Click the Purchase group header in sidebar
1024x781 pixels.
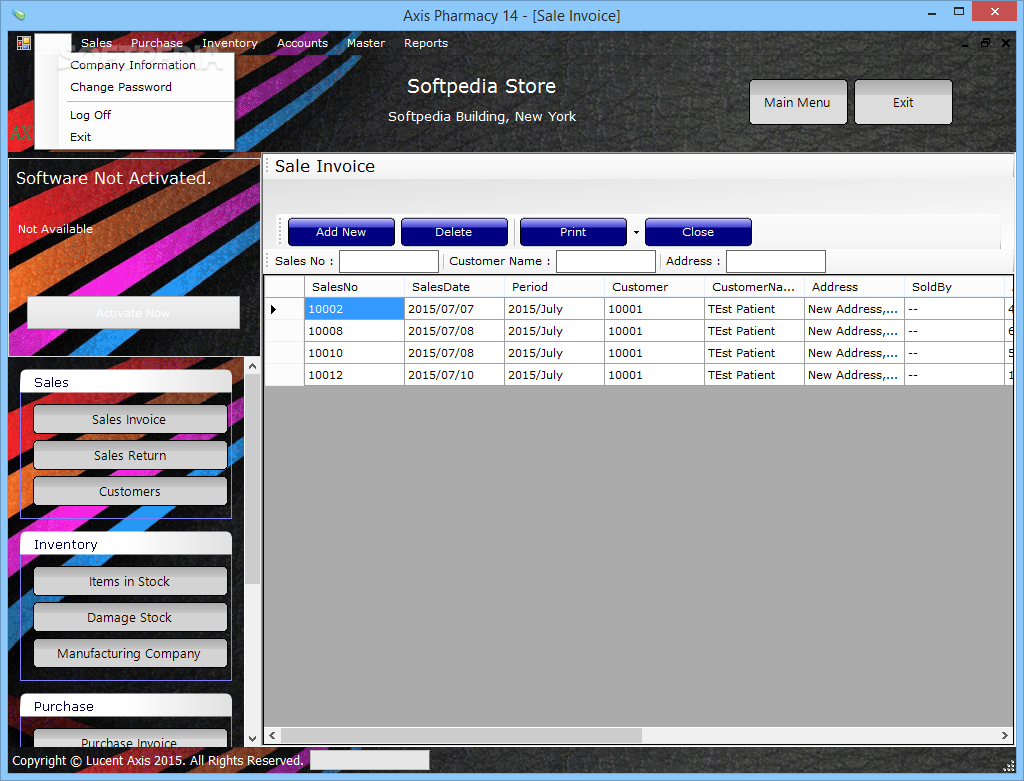click(126, 707)
